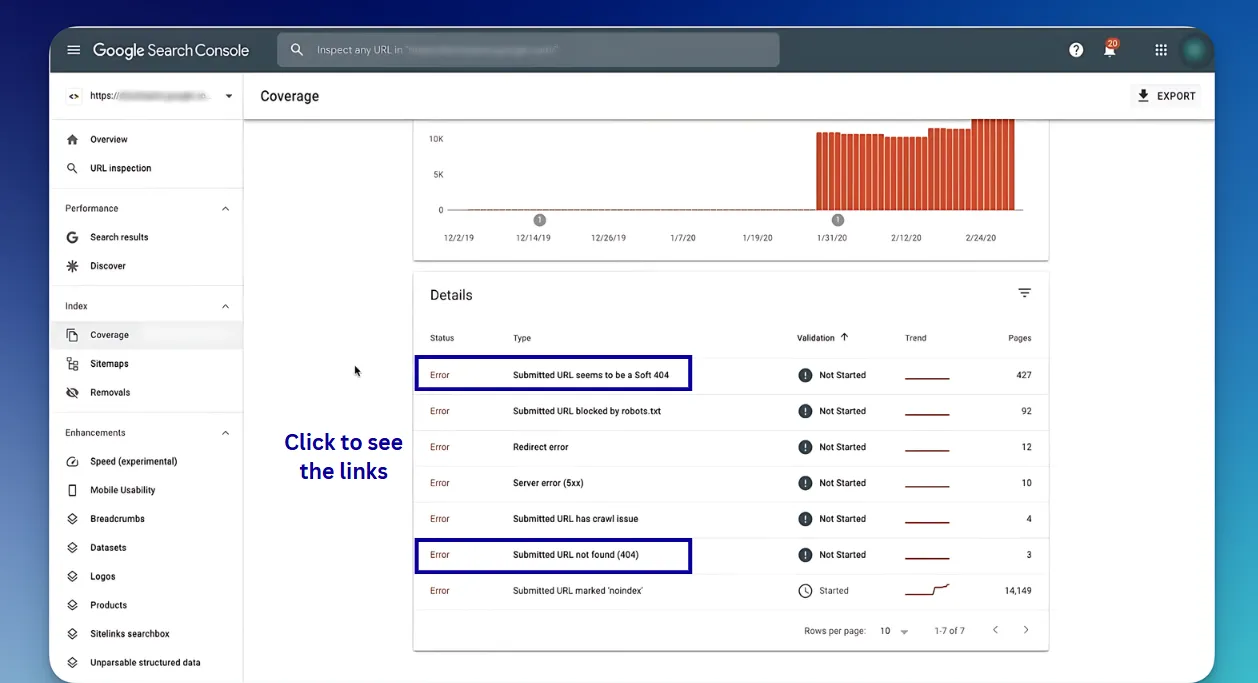1258x683 pixels.
Task: Click the Started validation status
Action: [x=823, y=591]
